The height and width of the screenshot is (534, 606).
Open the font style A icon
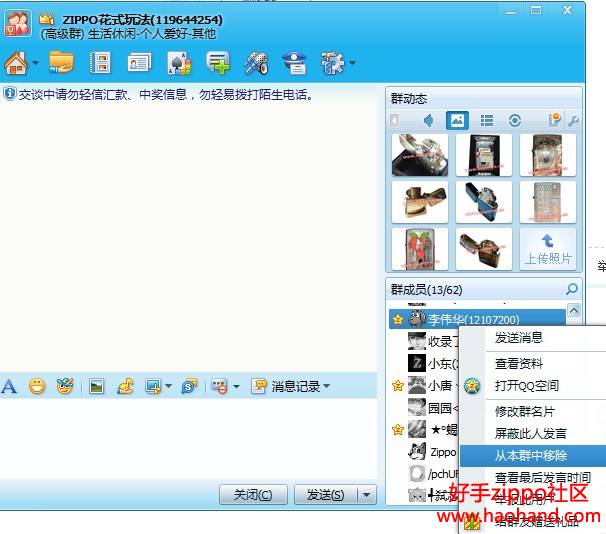(9, 386)
